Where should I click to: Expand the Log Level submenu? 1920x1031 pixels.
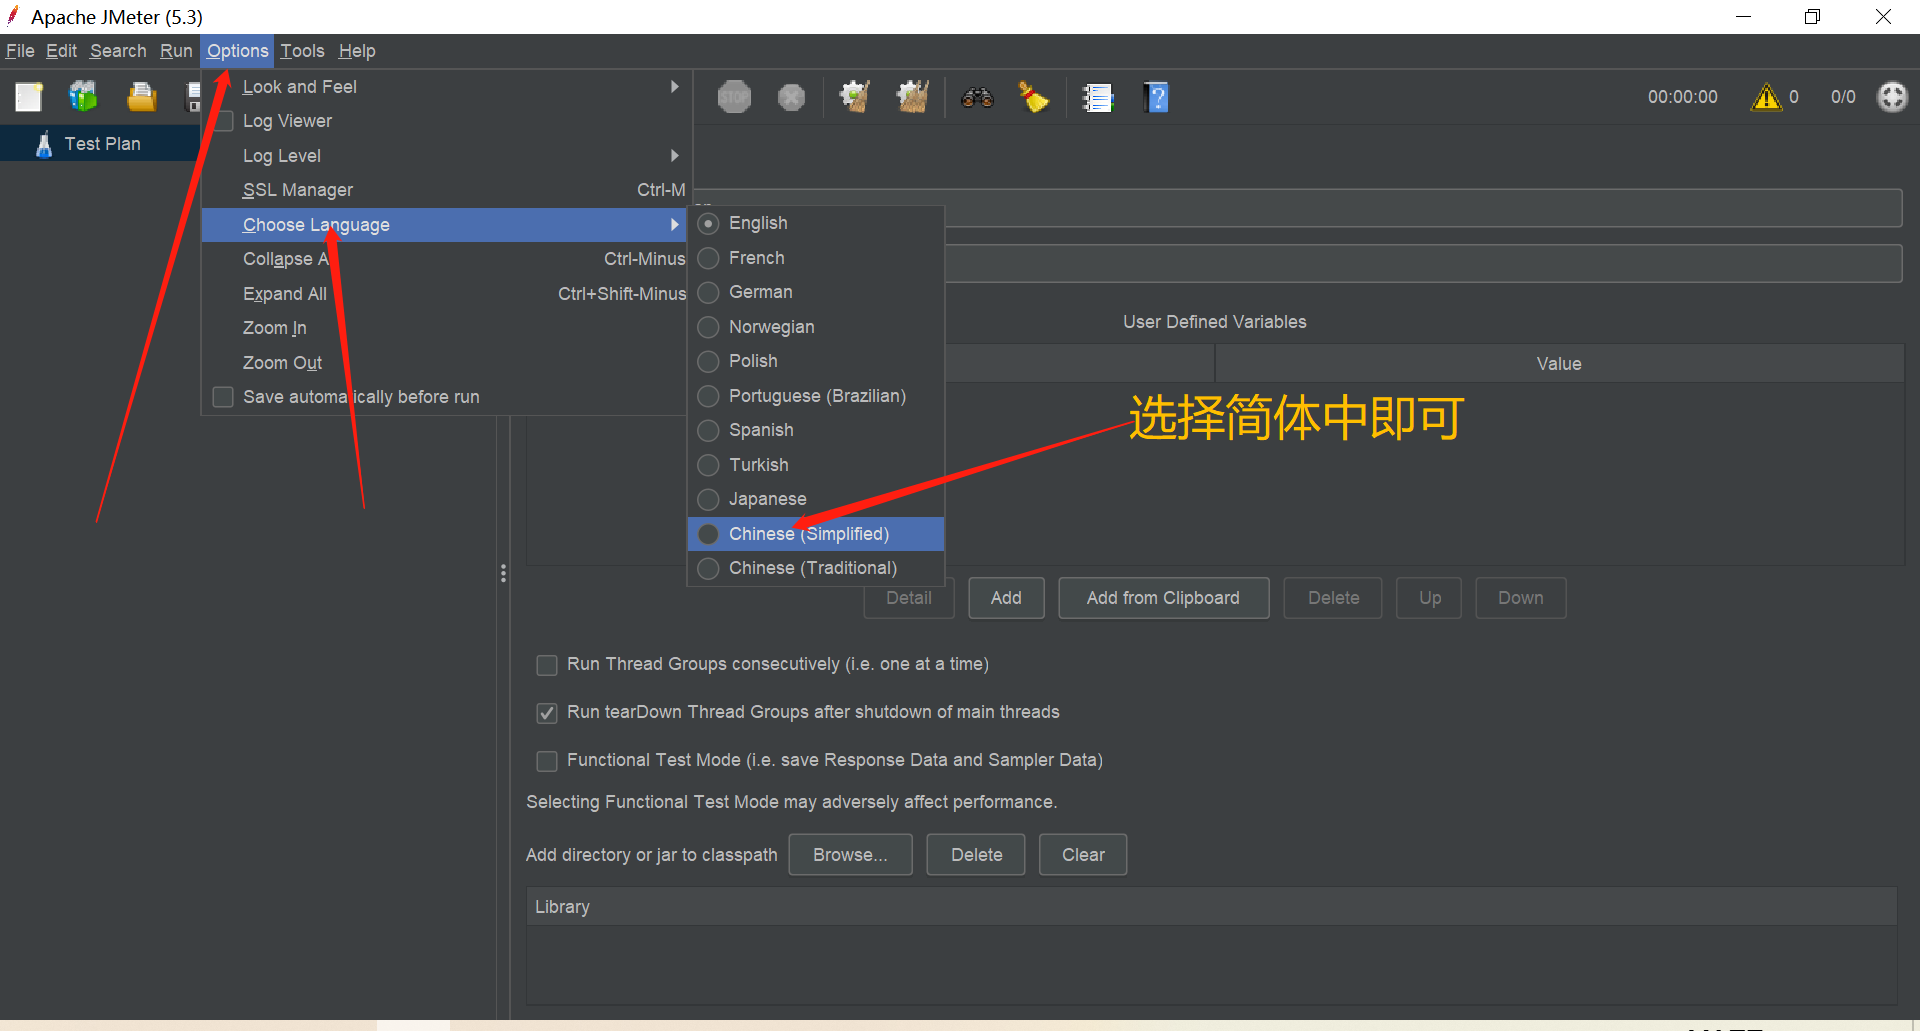[x=675, y=155]
